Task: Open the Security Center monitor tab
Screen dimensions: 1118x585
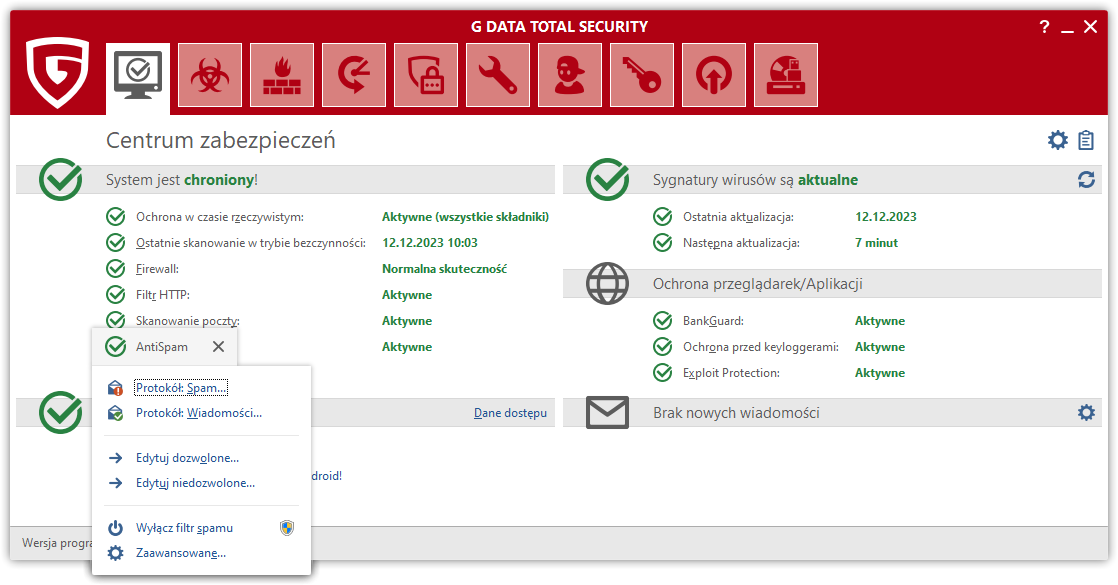Action: click(138, 76)
